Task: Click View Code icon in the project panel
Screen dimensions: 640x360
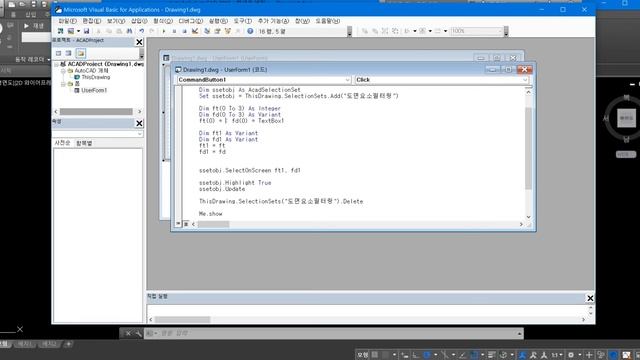Action: click(58, 53)
